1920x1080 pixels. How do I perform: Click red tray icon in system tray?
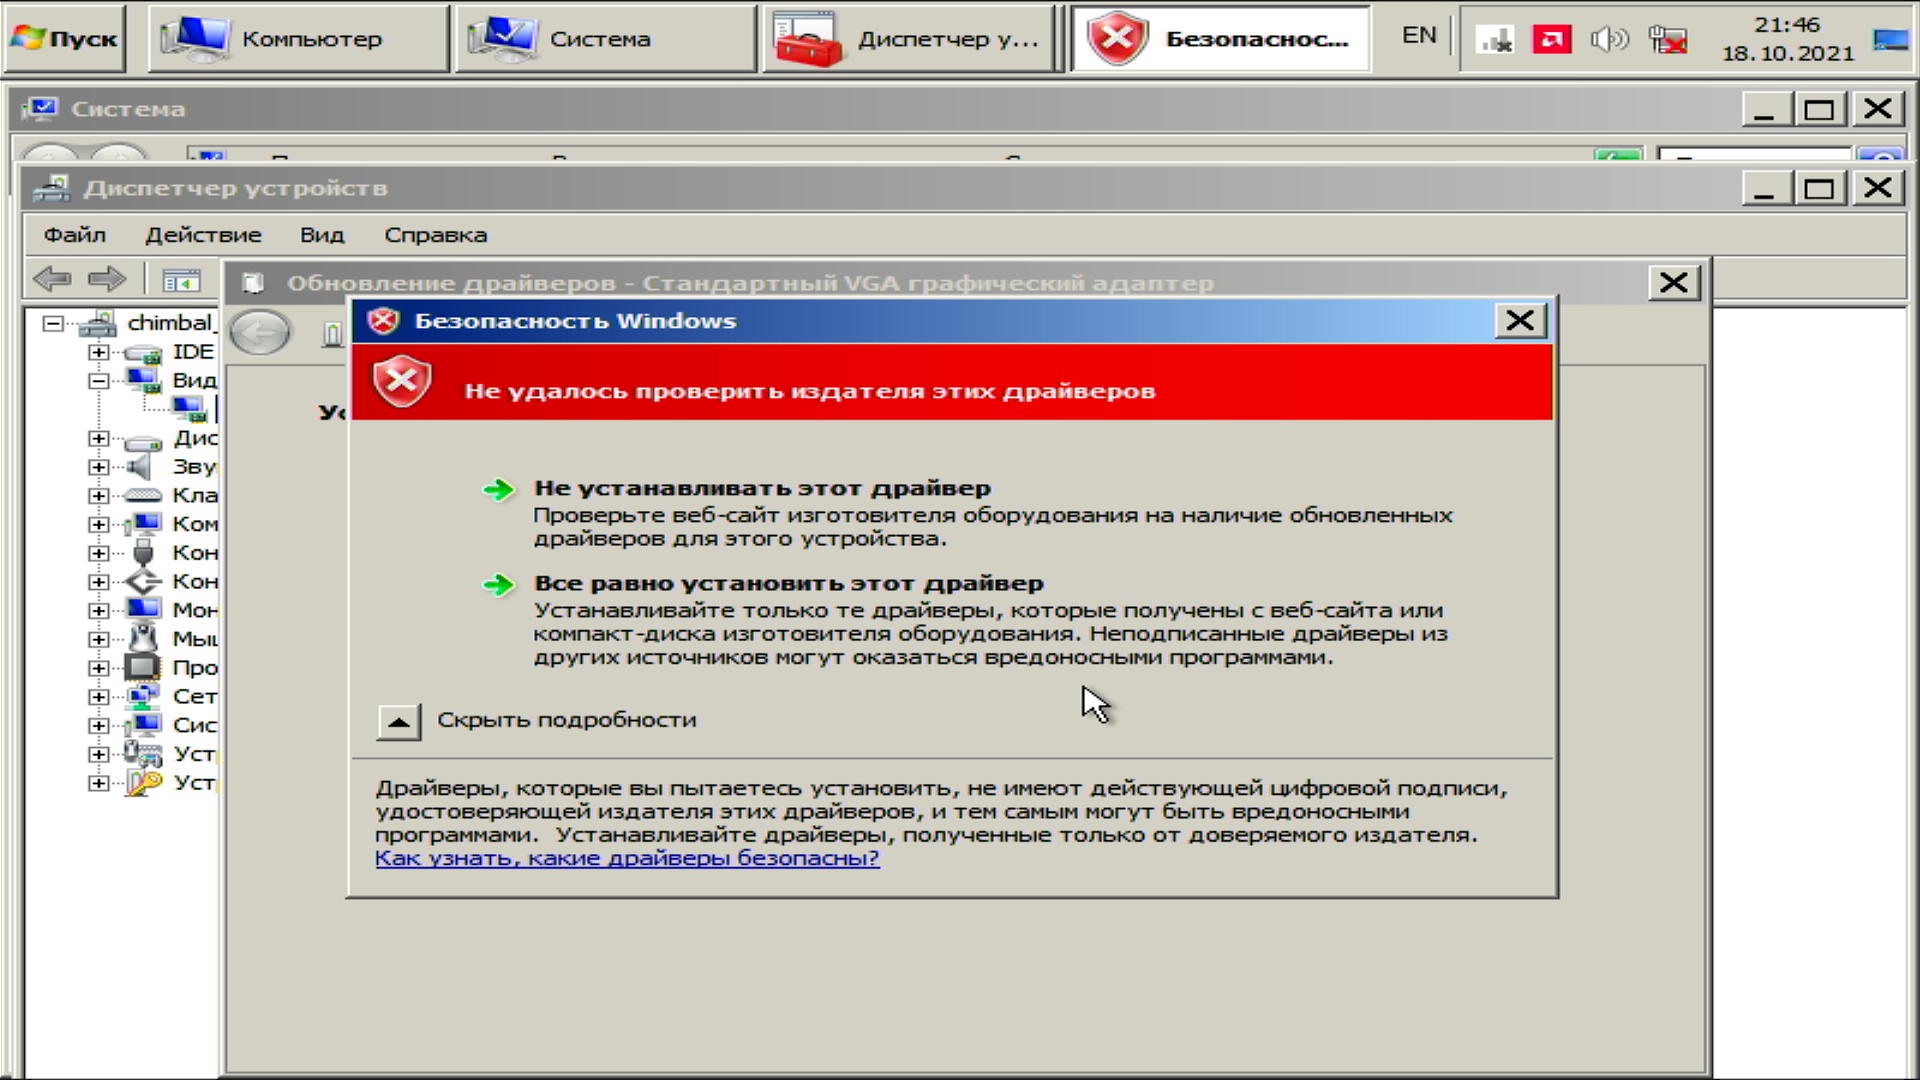click(x=1551, y=40)
